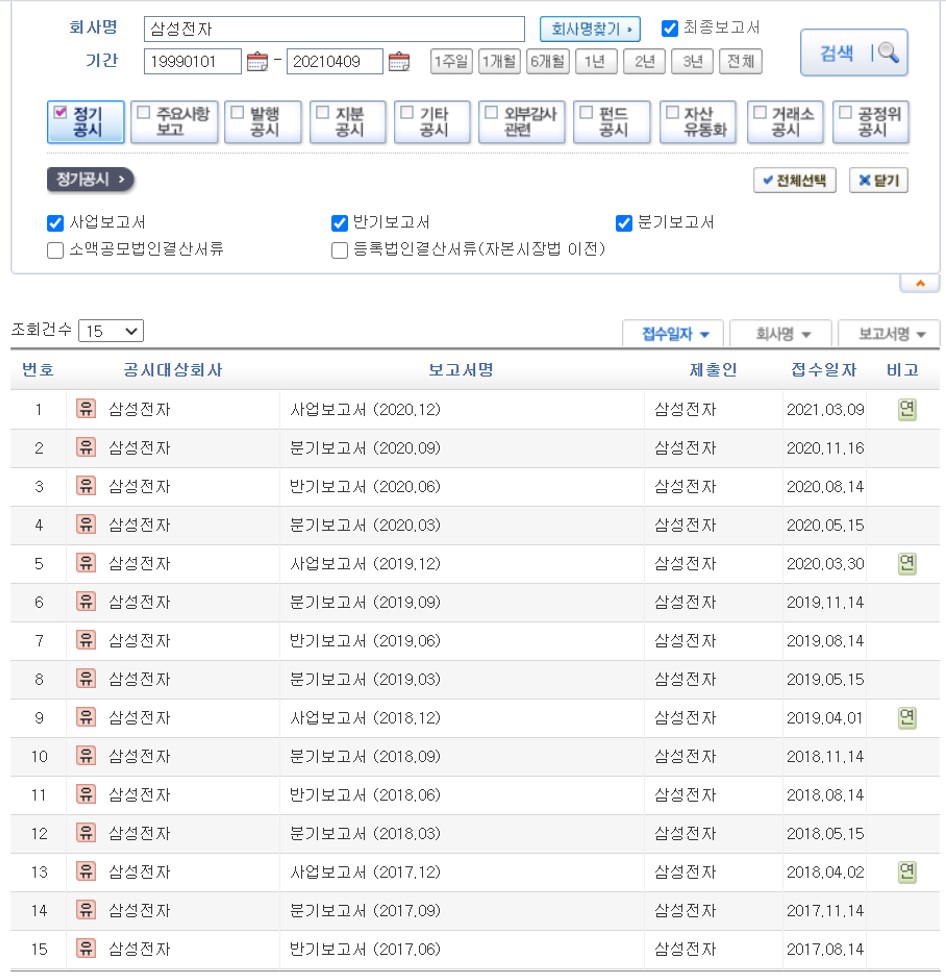
Task: Sort results by 접수일자
Action: point(673,334)
